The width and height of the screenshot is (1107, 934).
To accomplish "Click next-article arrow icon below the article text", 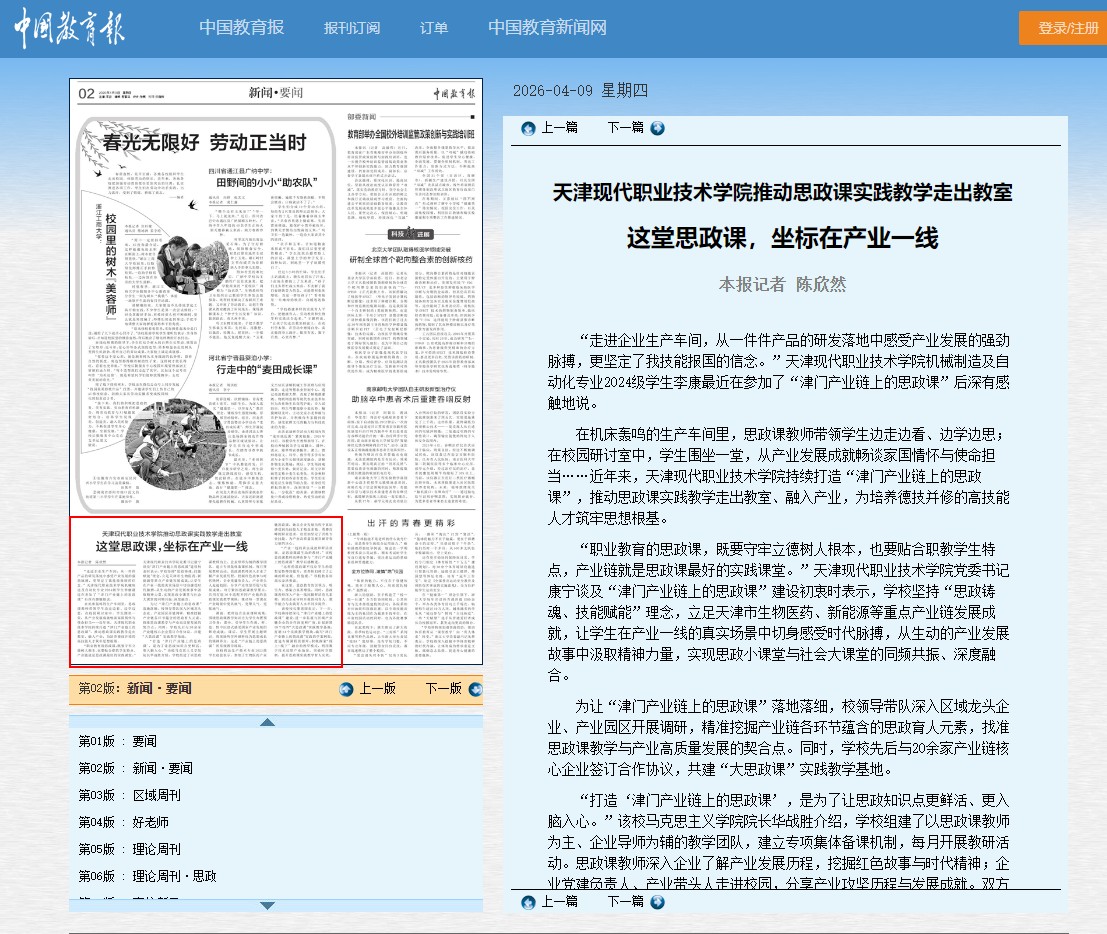I will 657,902.
